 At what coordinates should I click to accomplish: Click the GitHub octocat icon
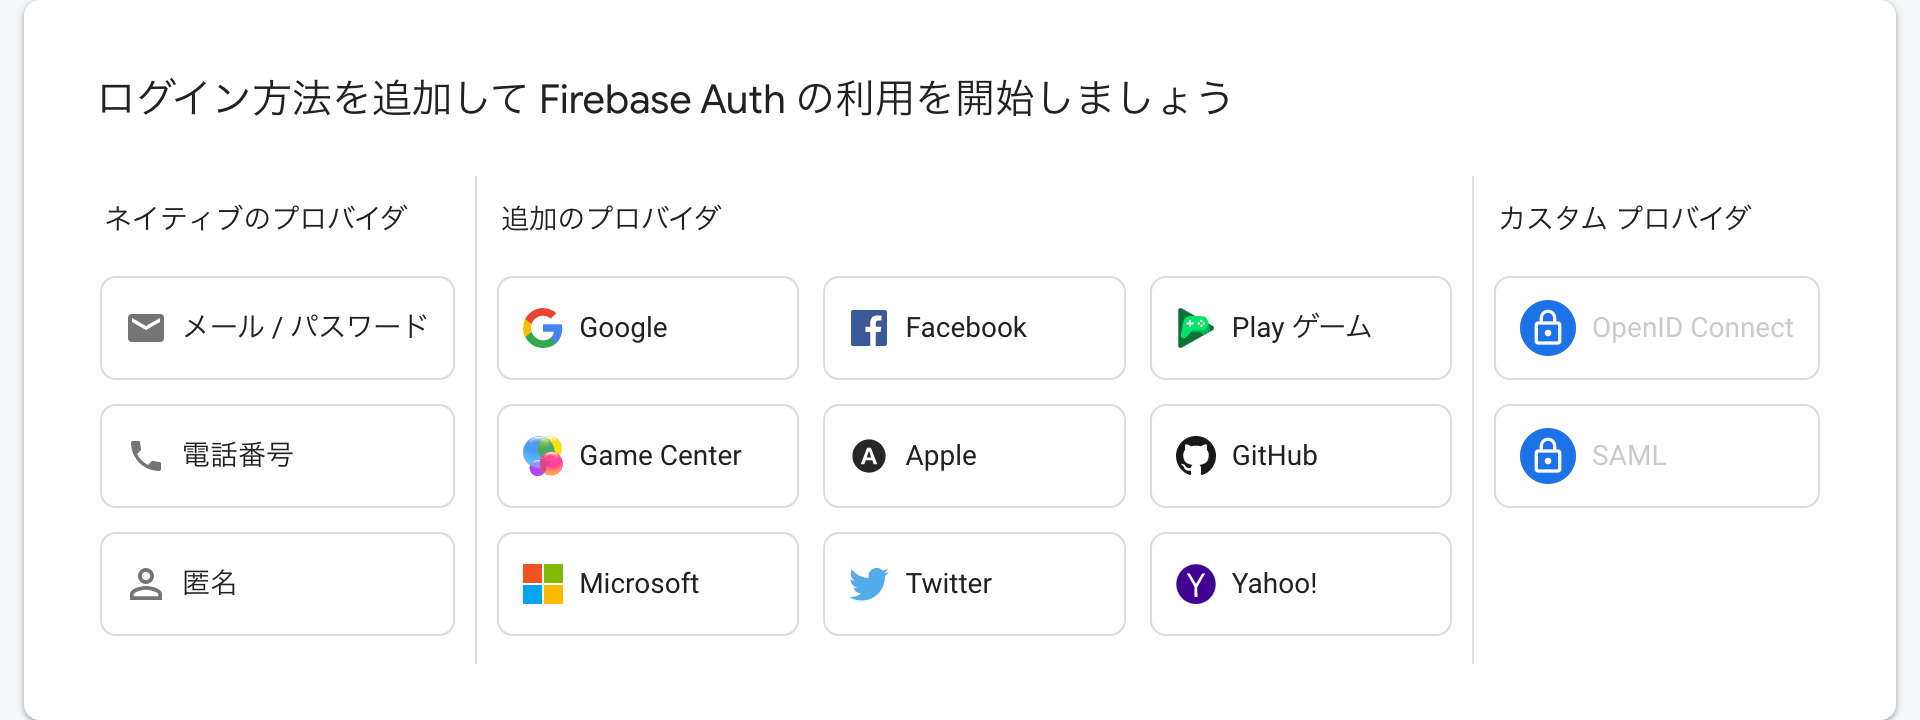[1195, 456]
